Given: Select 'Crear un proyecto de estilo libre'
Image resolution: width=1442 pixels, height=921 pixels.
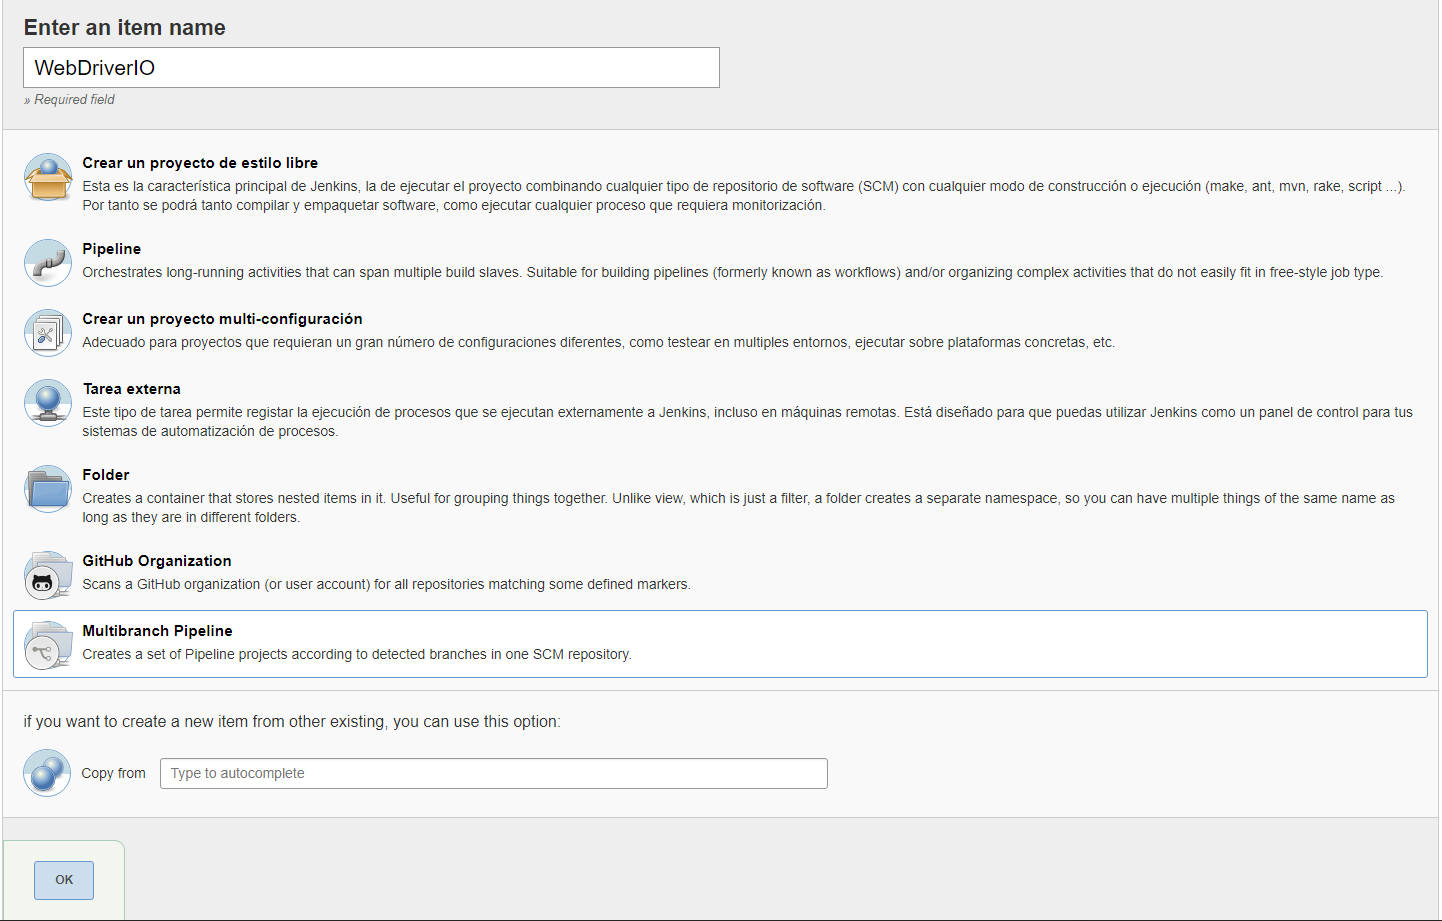Looking at the screenshot, I should pyautogui.click(x=200, y=163).
